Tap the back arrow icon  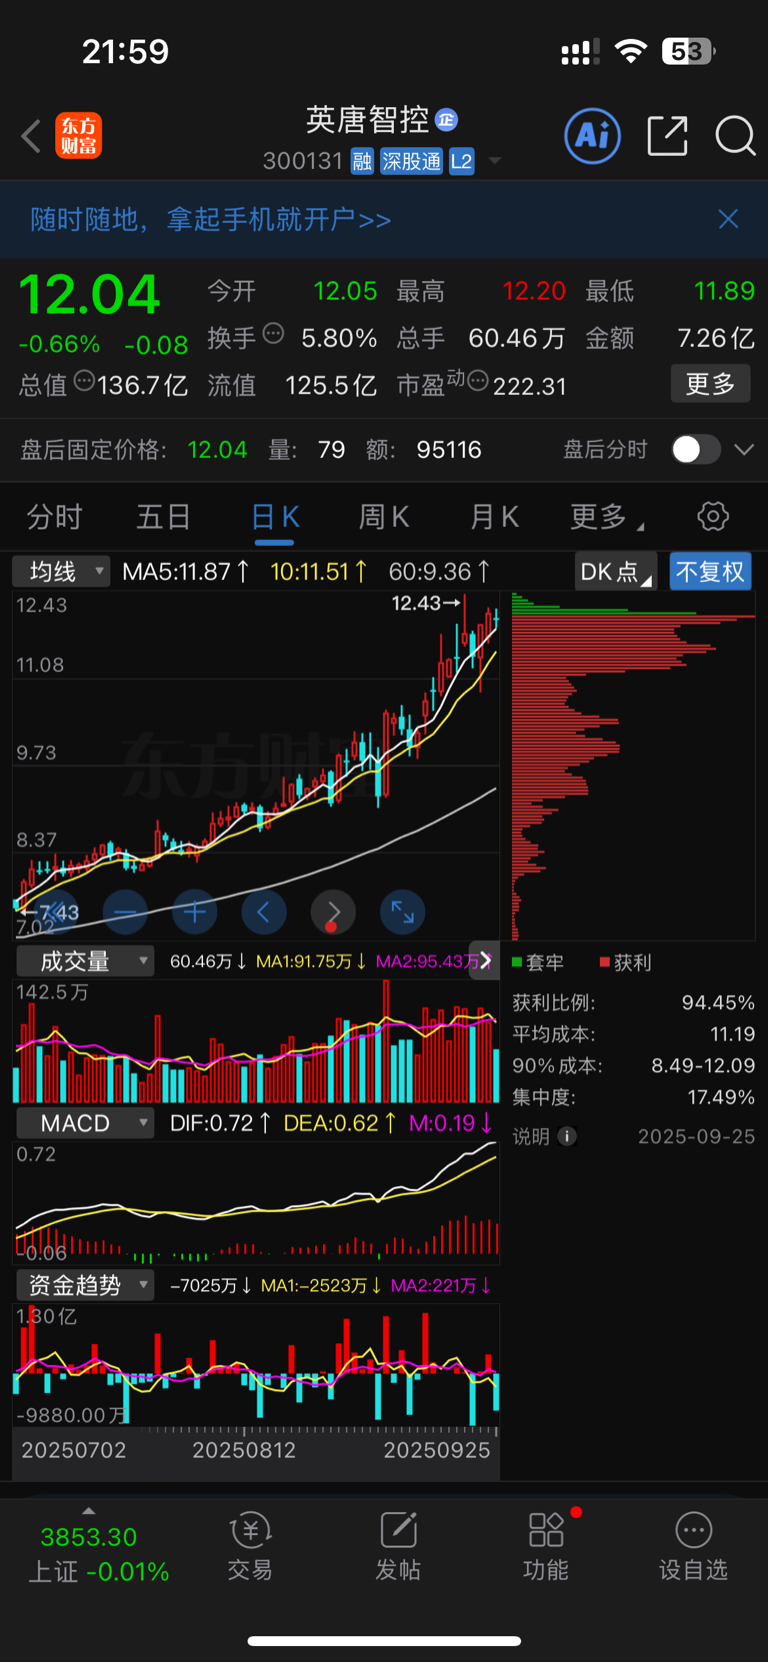tap(31, 136)
